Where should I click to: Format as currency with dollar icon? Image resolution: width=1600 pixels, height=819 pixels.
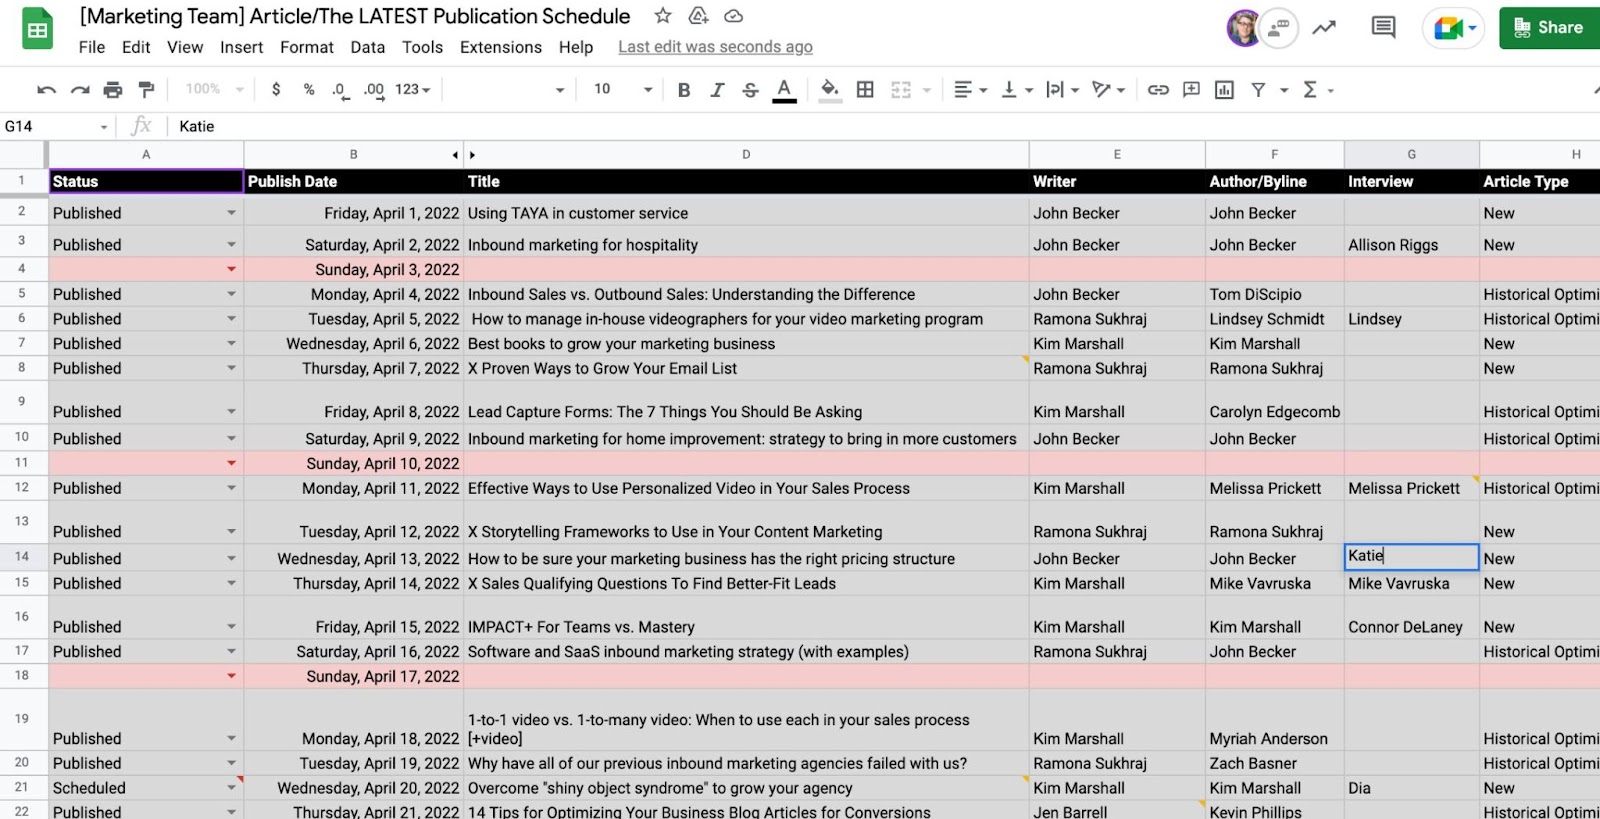click(276, 89)
